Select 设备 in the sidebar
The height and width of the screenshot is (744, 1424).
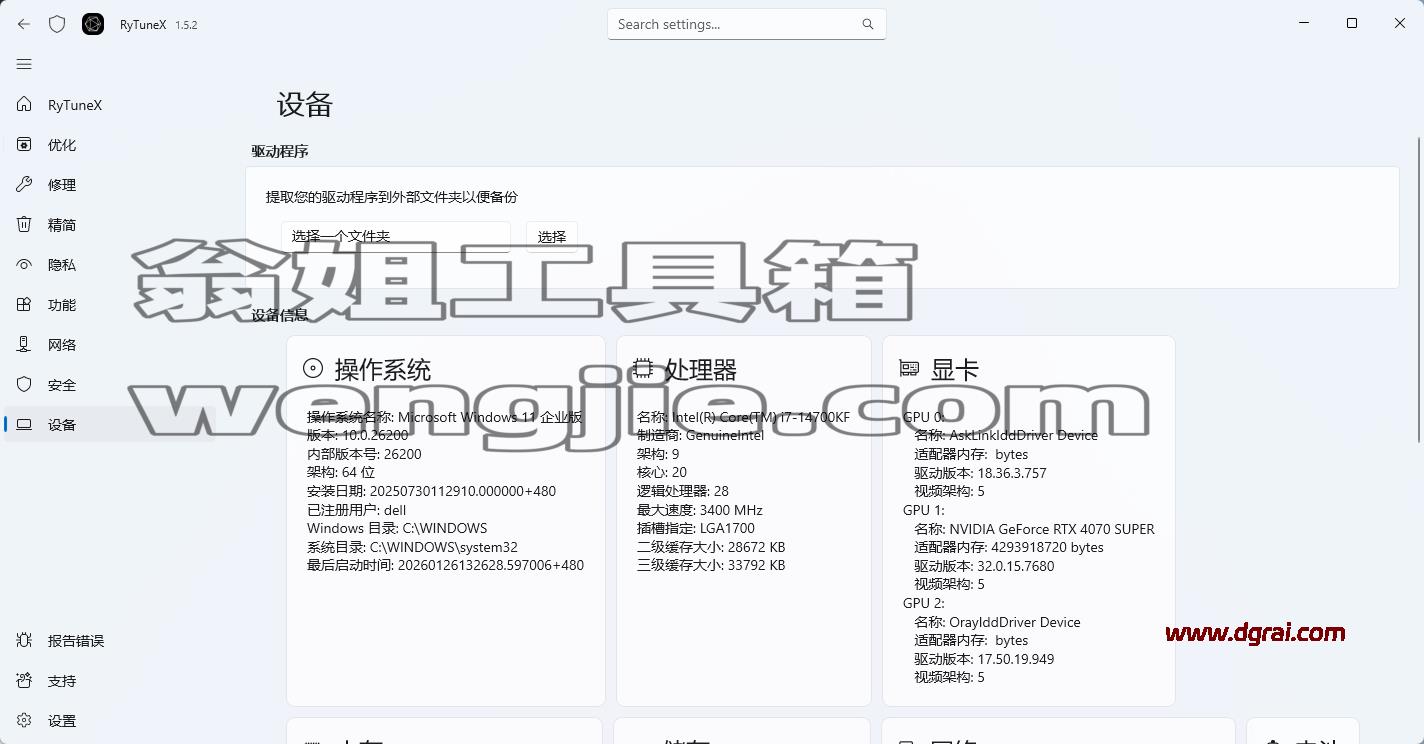(110, 425)
